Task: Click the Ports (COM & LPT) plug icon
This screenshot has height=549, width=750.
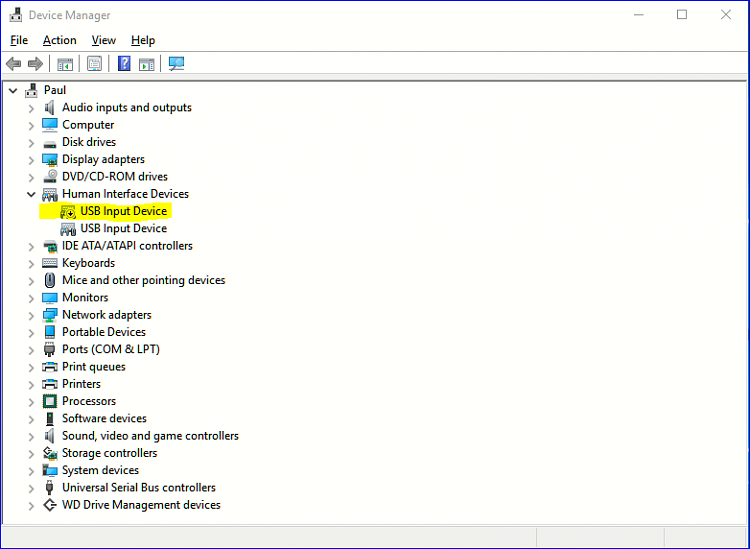Action: (x=49, y=350)
